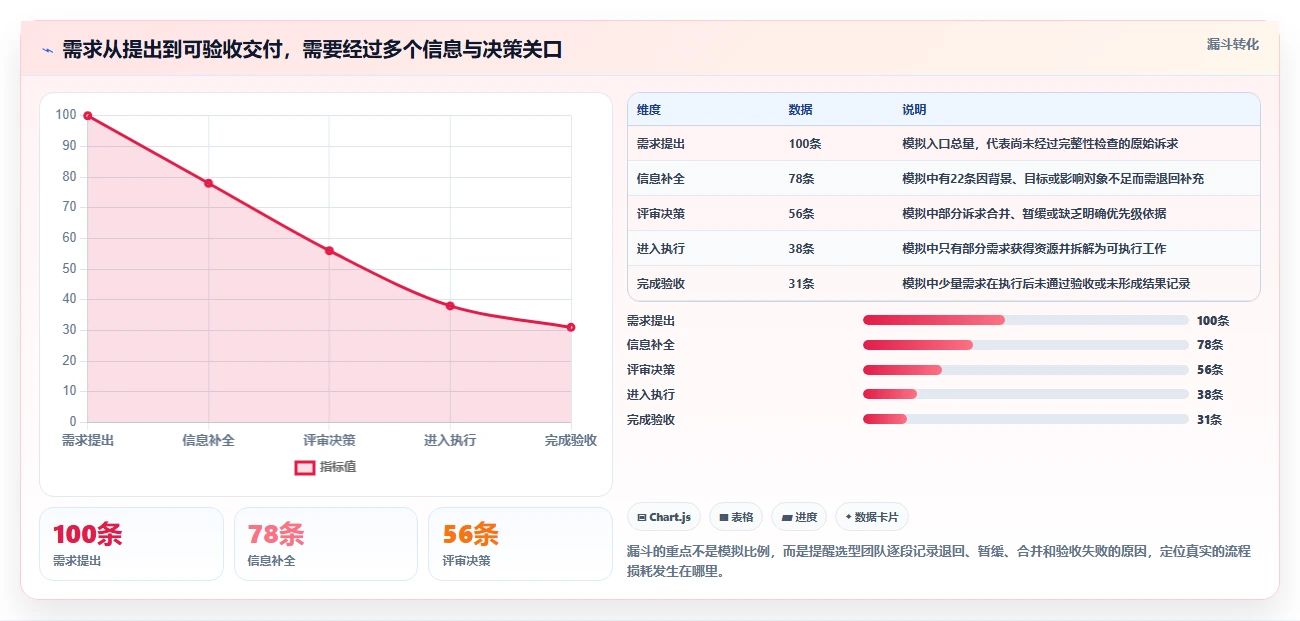
Task: Click the 78条 progress bar for 信息补全
Action: 1025,345
